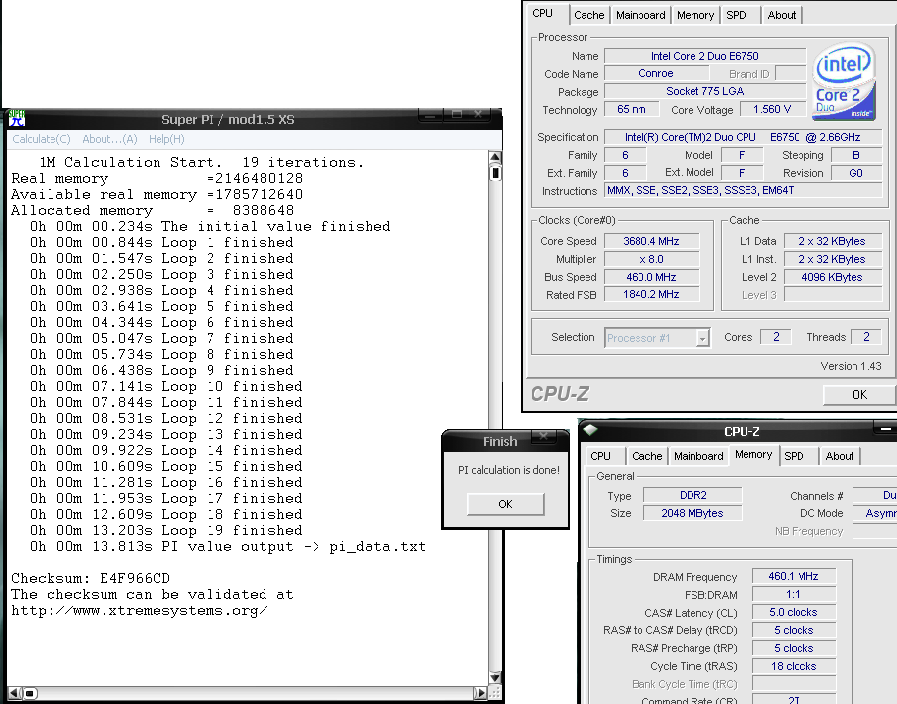Open the Calculate(C) menu in Super PI
The width and height of the screenshot is (897, 704).
coord(41,139)
